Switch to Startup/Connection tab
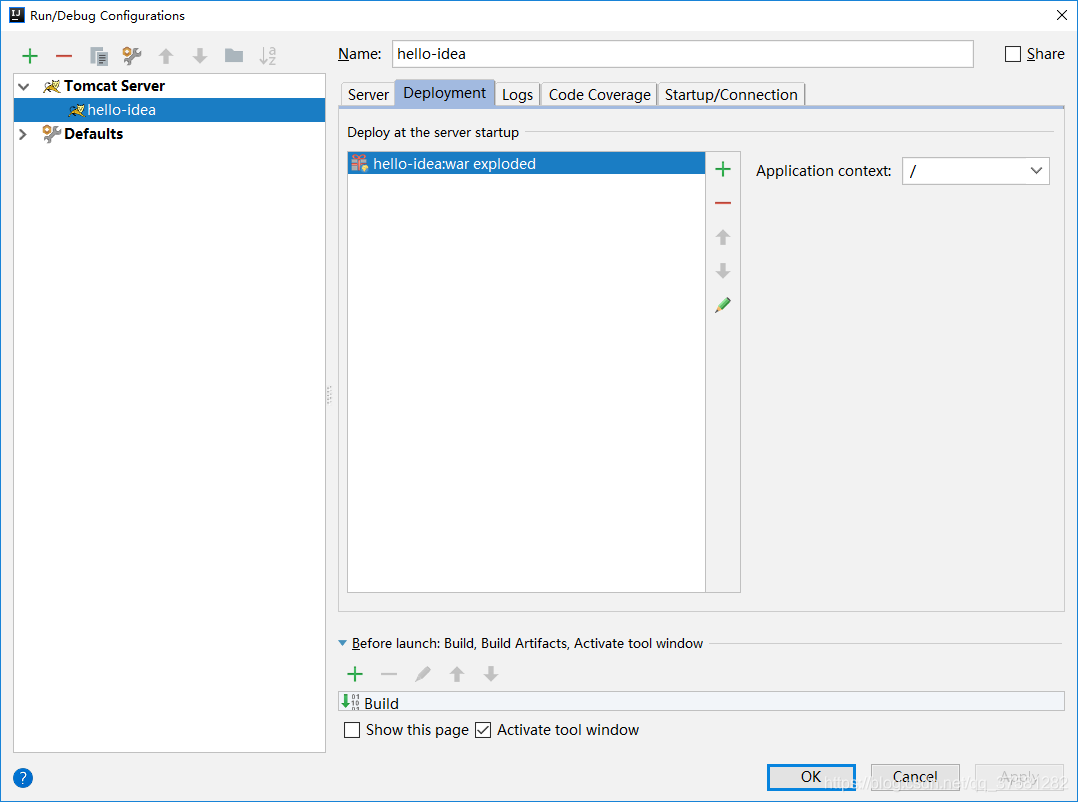The width and height of the screenshot is (1078, 802). [x=731, y=95]
